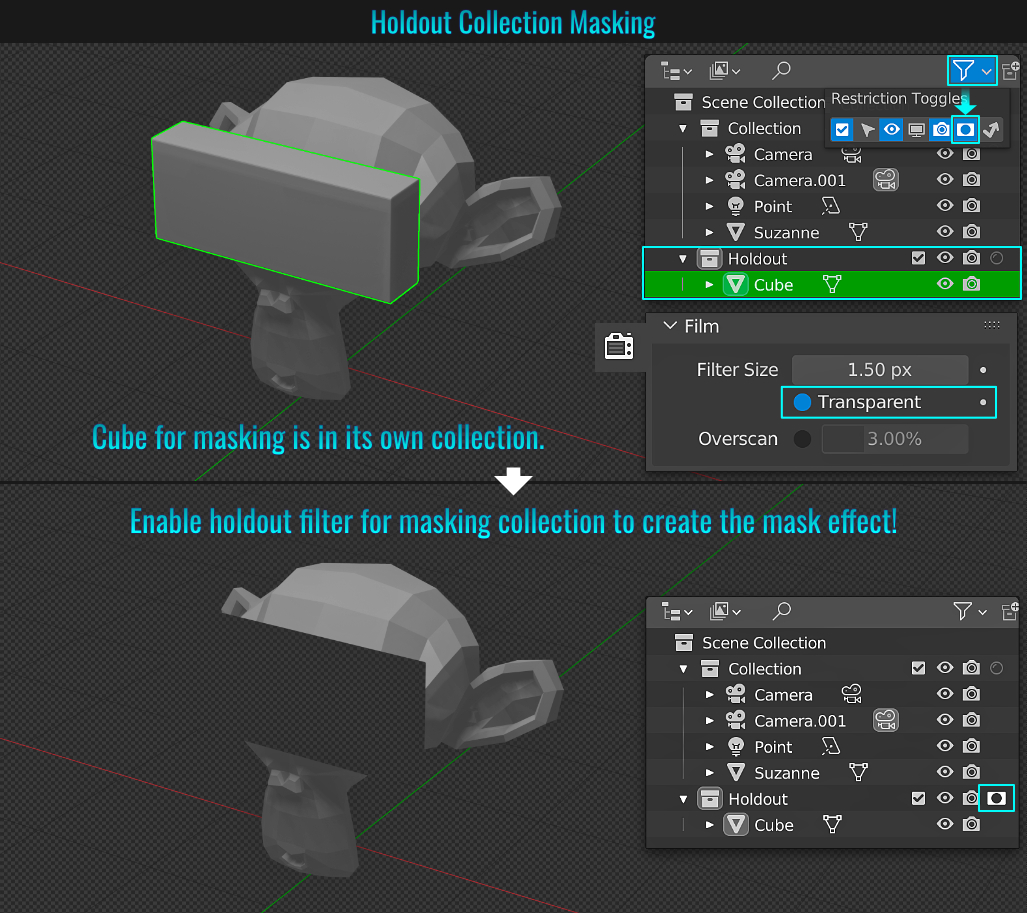Hide Suzanne via eye icon in upper outliner
Screen dimensions: 1027x913
tap(944, 232)
